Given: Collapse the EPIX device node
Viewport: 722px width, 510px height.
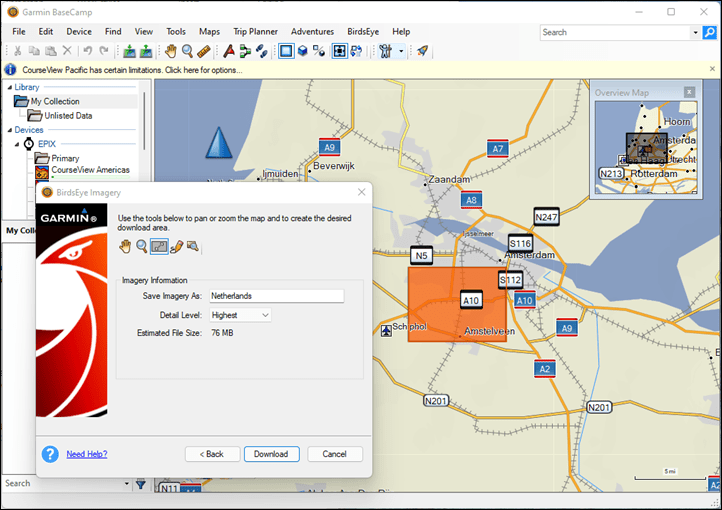Looking at the screenshot, I should [17, 144].
